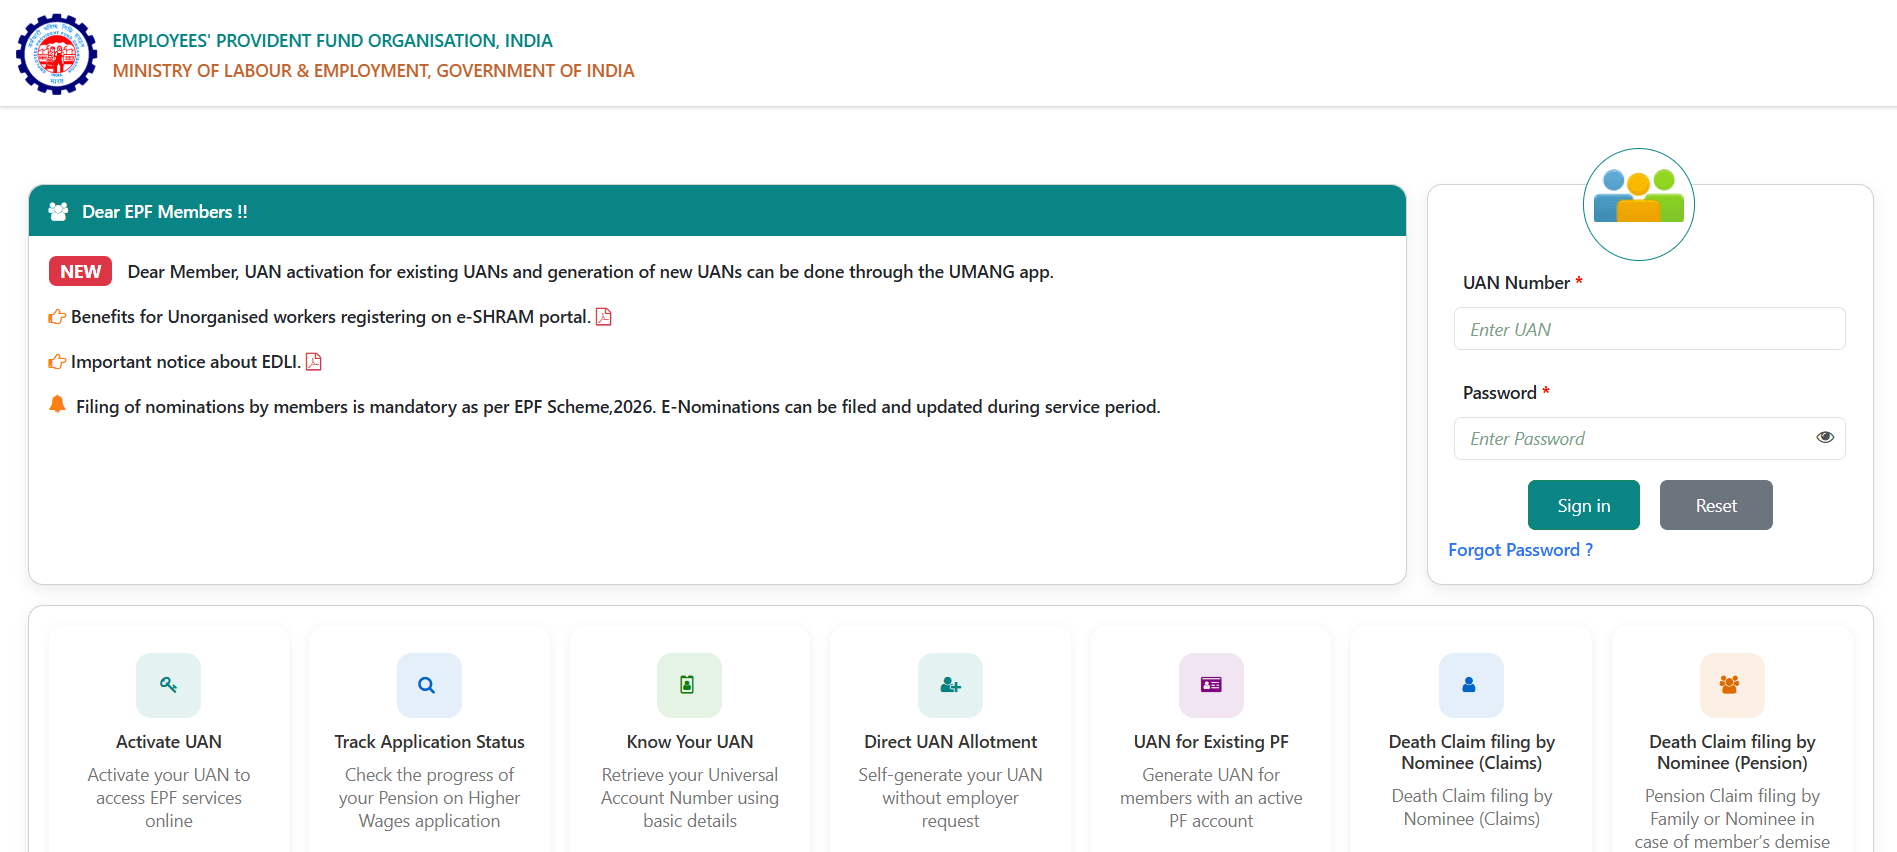
Task: Click the Dear EPF Members header text
Action: 165,212
